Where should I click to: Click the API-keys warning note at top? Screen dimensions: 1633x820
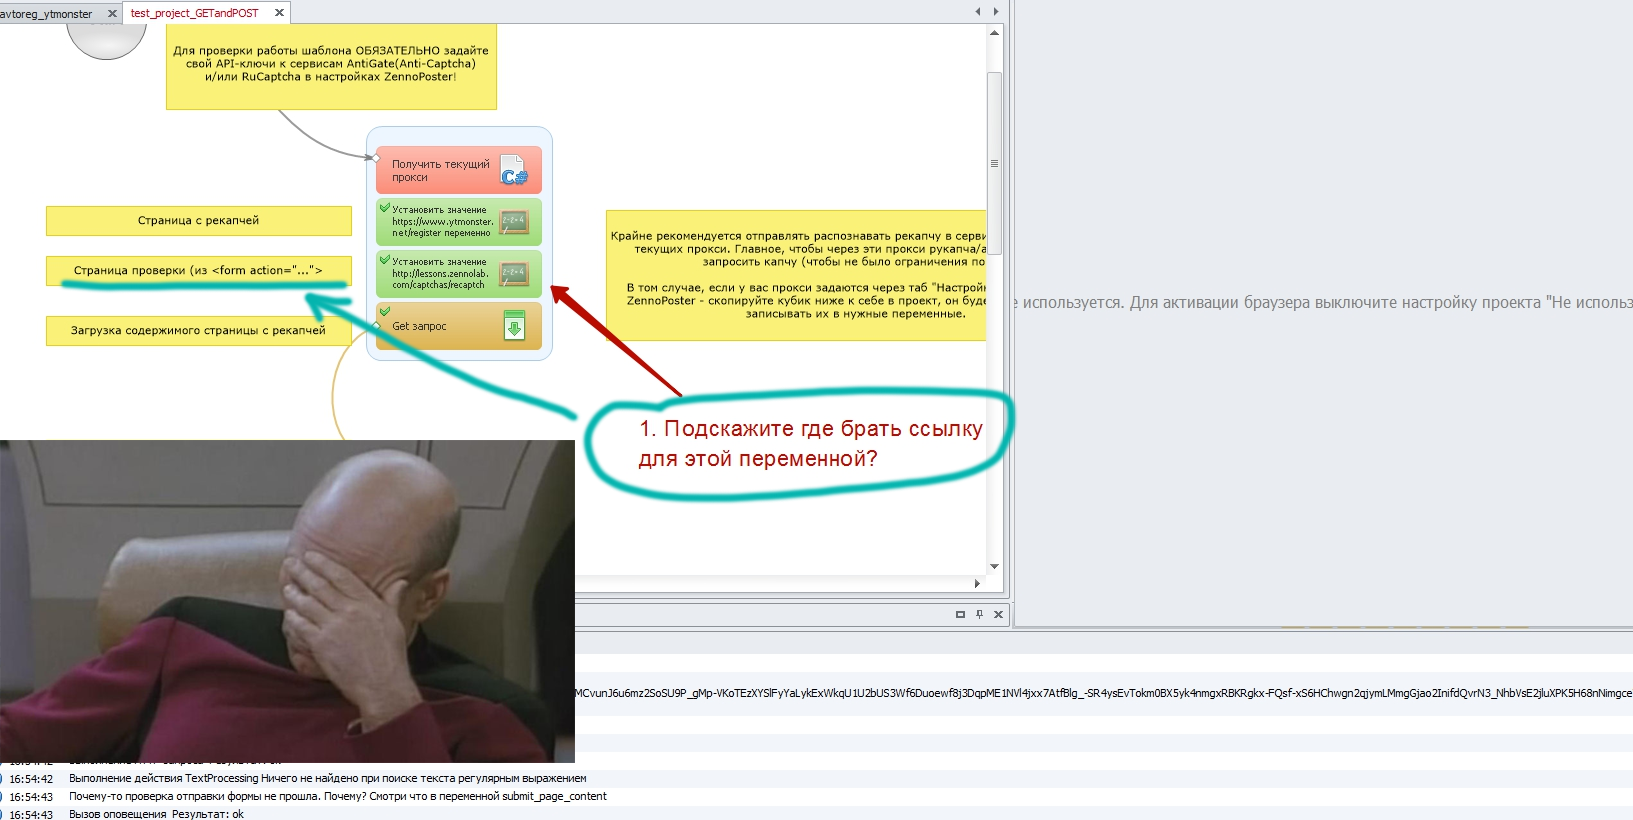click(x=331, y=65)
